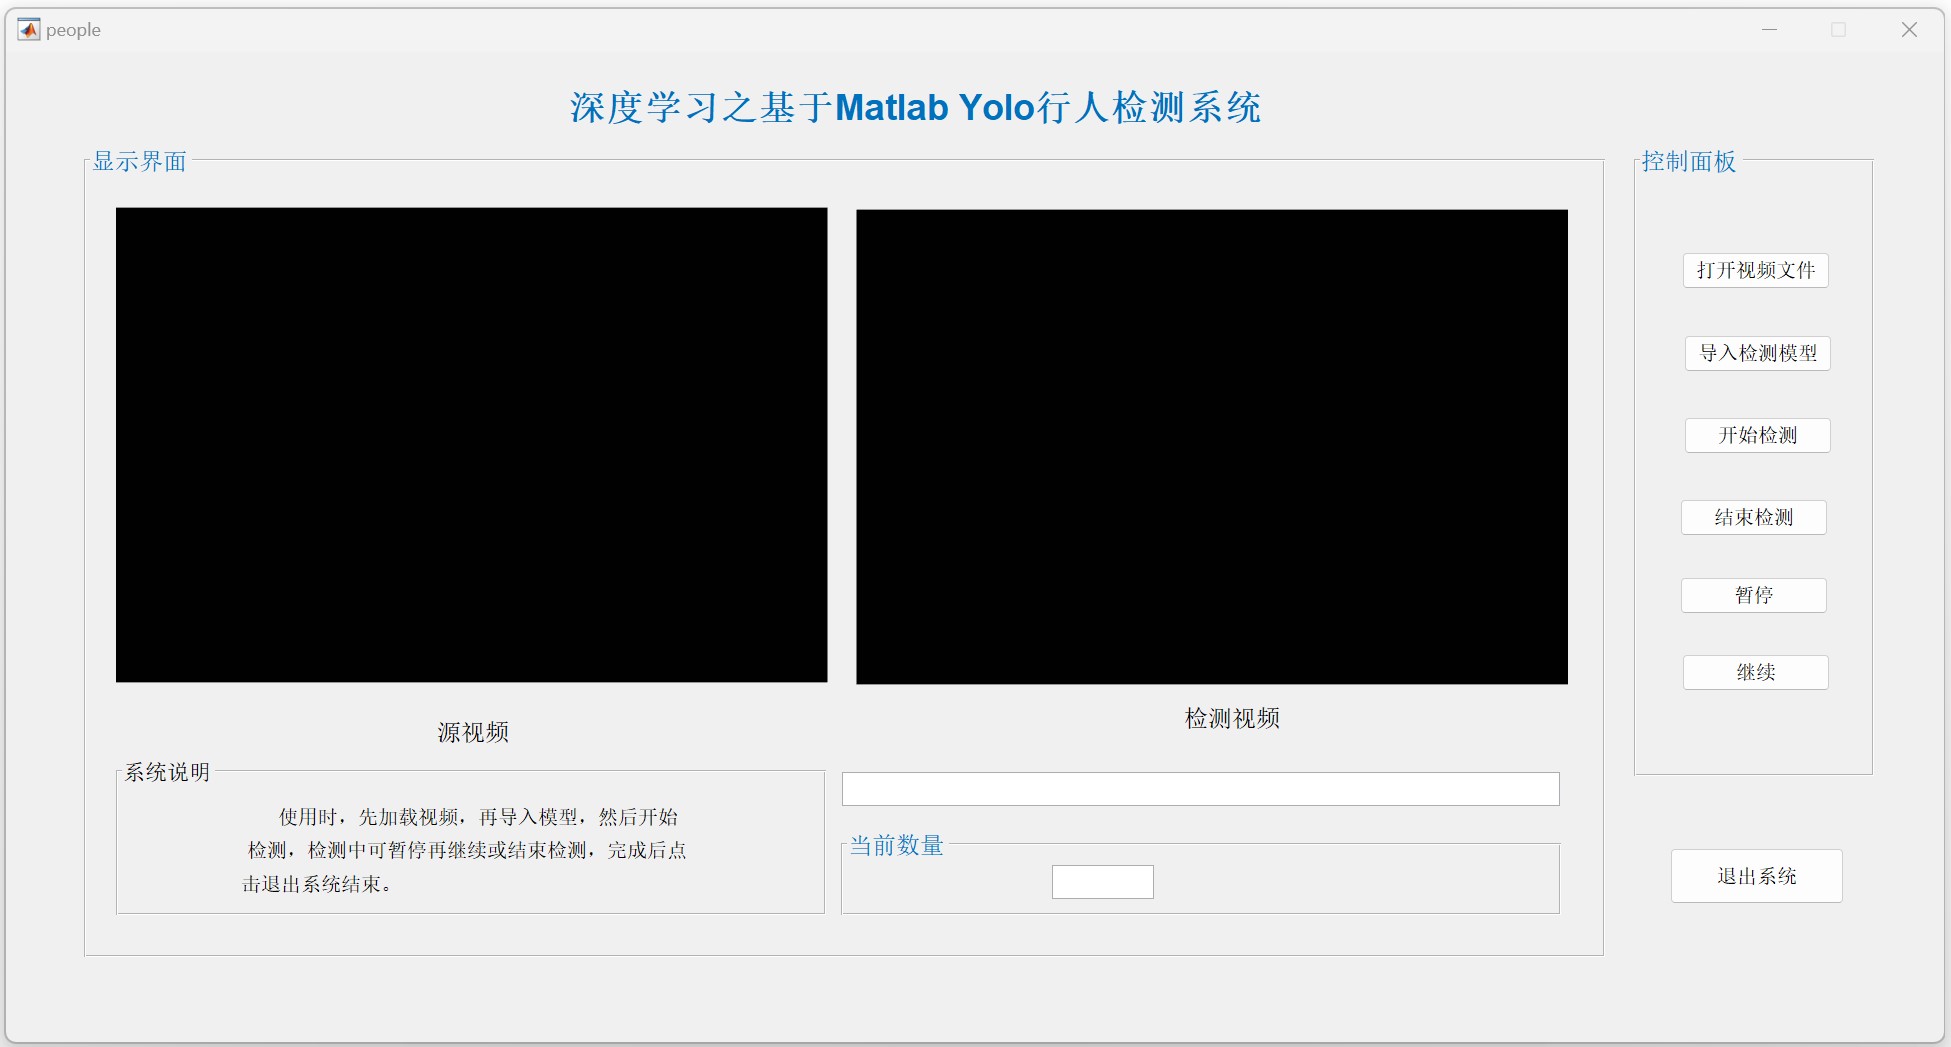Resume detection with 继续 button
Viewport: 1951px width, 1047px height.
(1755, 672)
